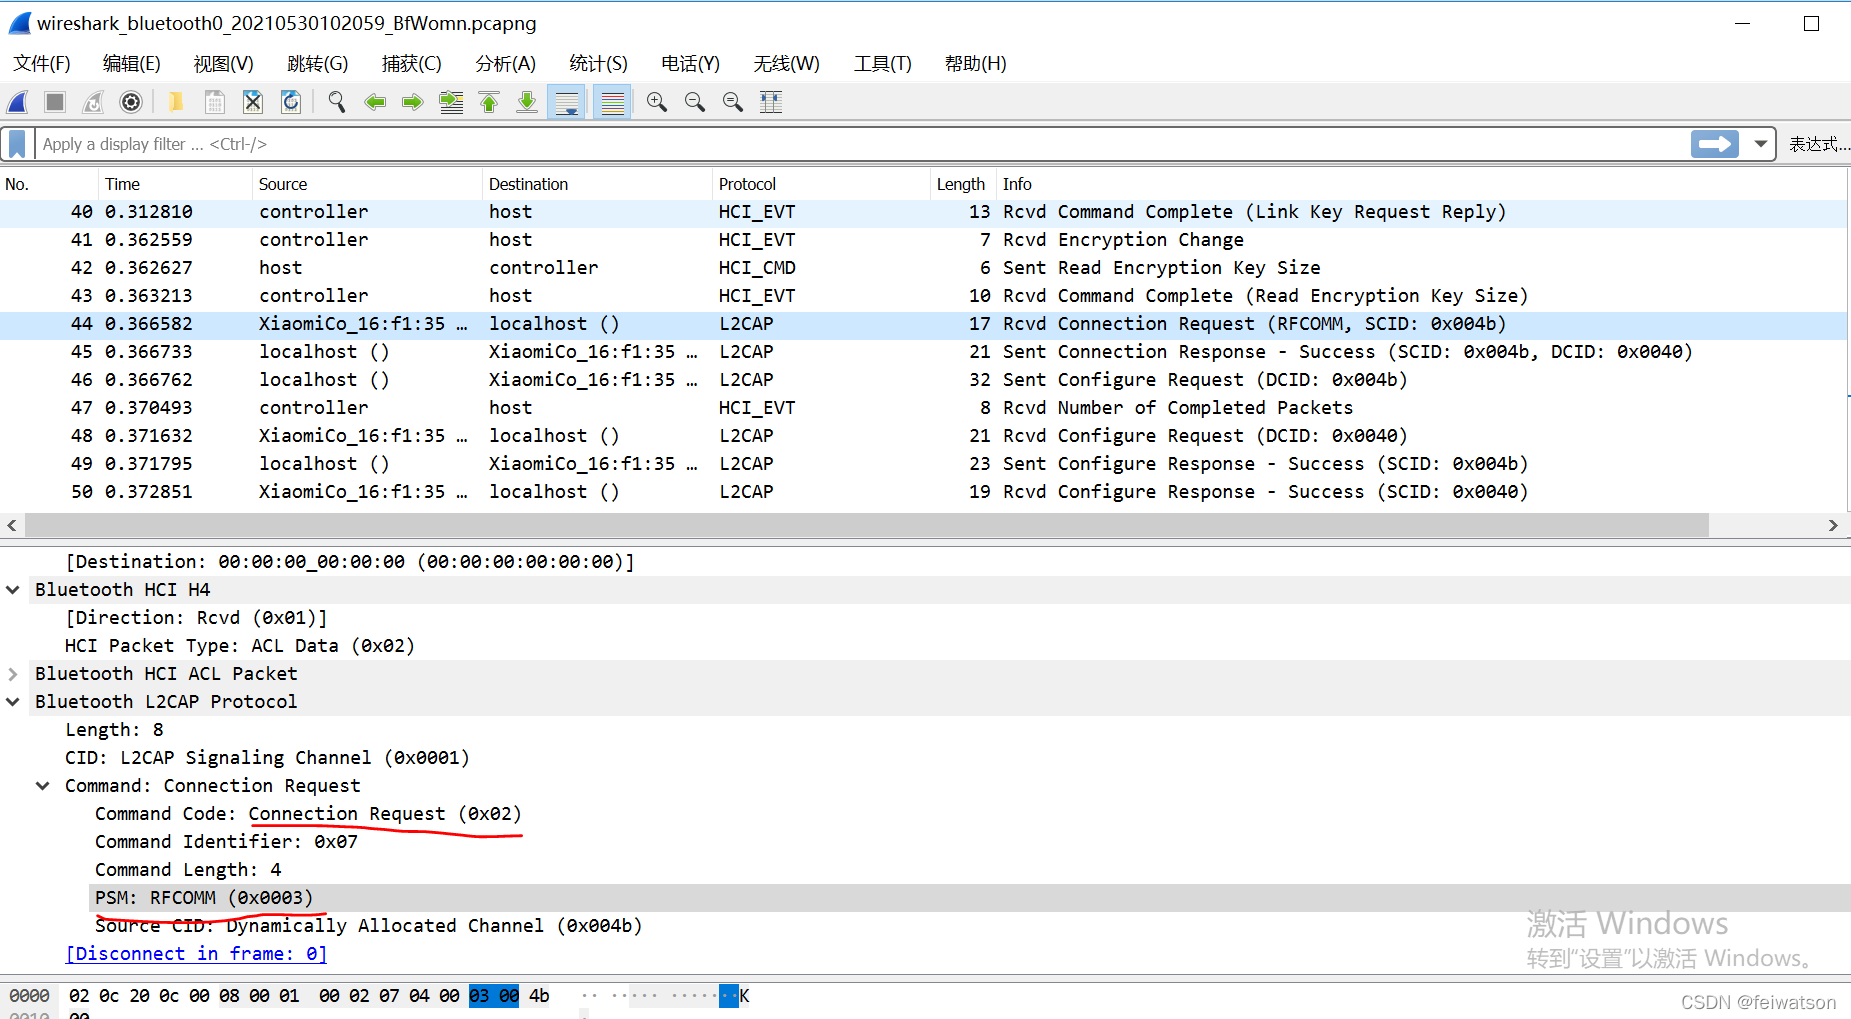The image size is (1851, 1019).
Task: Close the capture file icon
Action: 253,102
